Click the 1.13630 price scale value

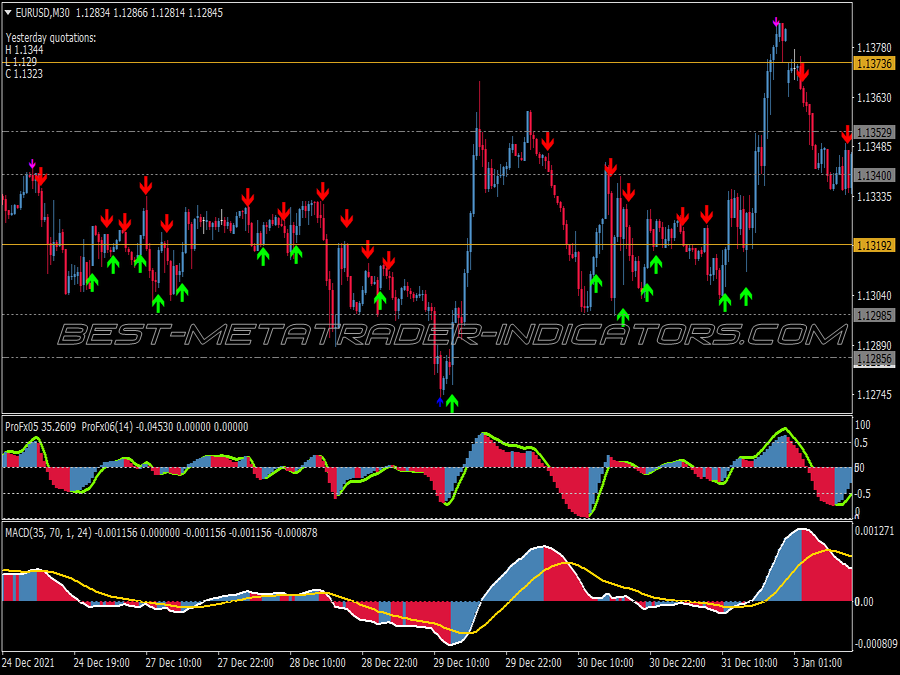[874, 98]
